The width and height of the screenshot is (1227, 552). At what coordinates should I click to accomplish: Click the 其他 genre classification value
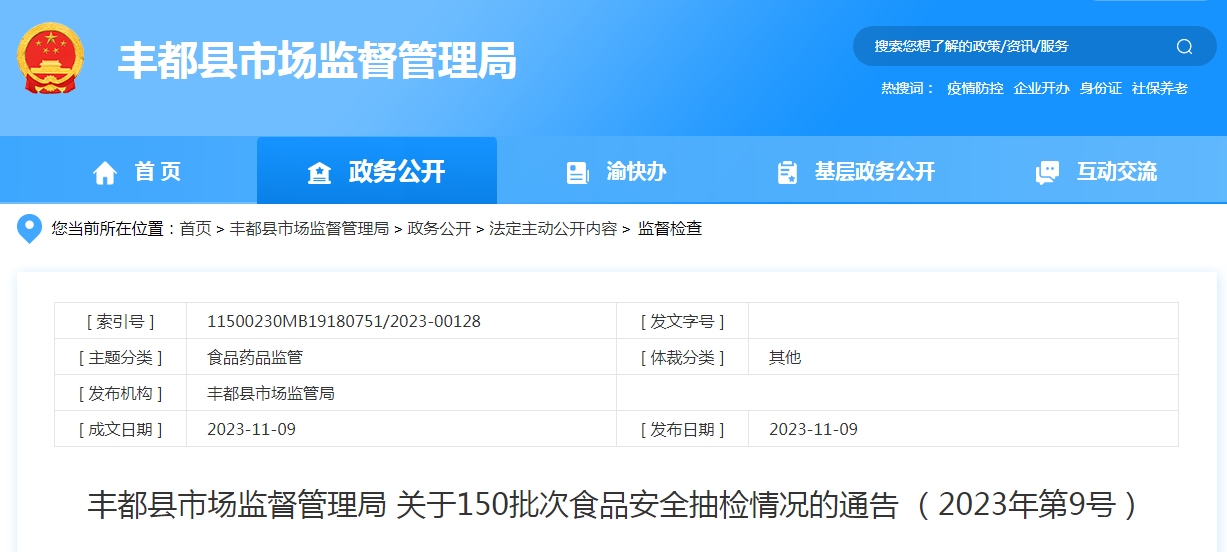coord(785,357)
